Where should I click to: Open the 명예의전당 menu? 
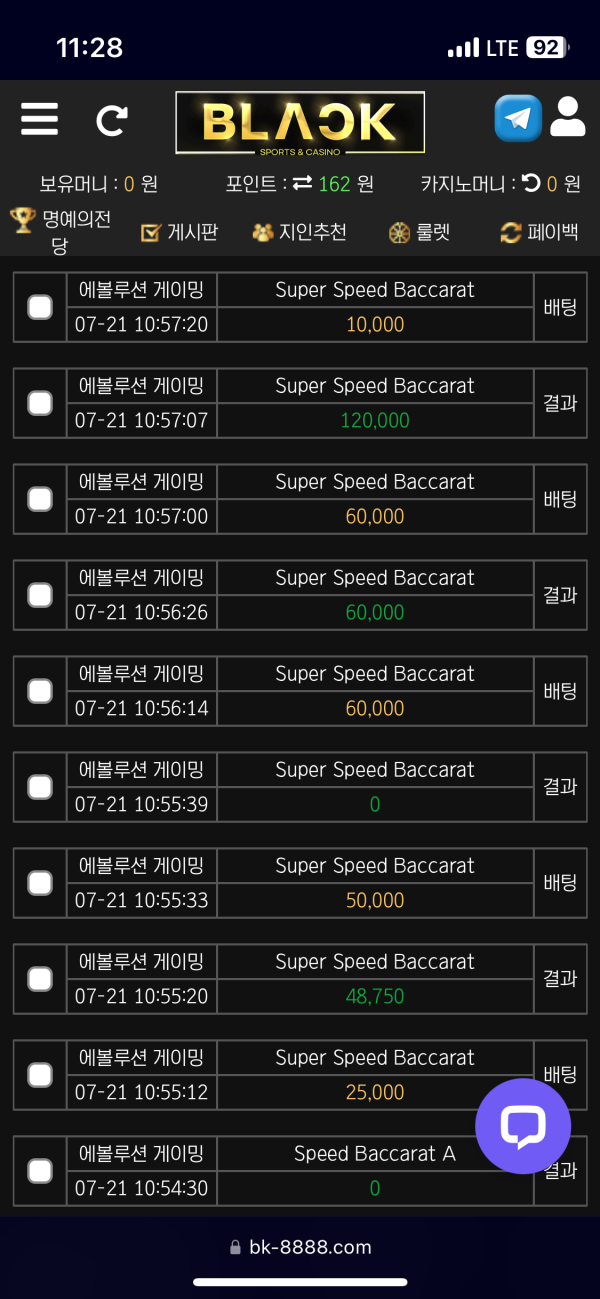click(x=60, y=231)
